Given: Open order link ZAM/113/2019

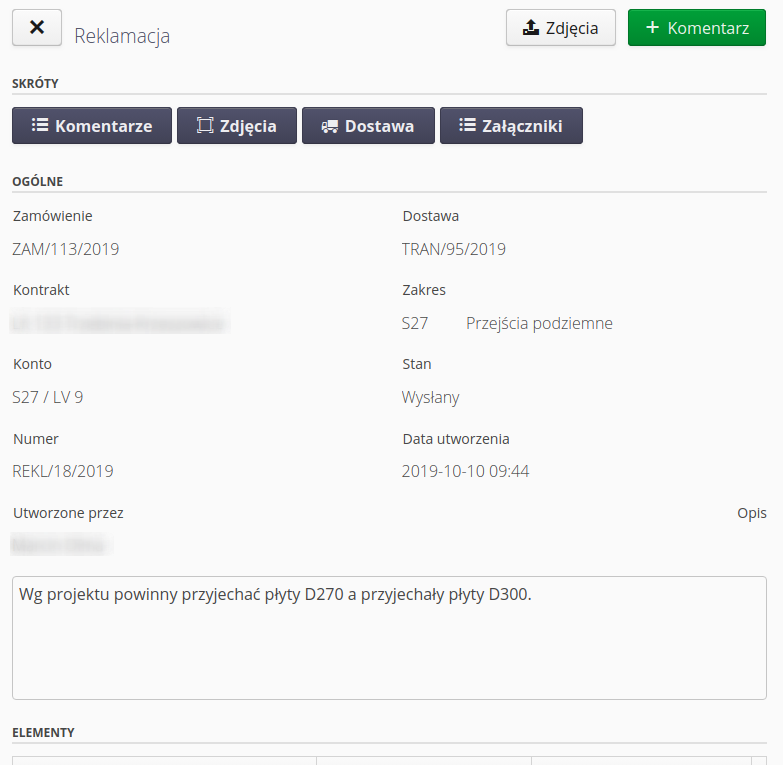Looking at the screenshot, I should pos(66,249).
